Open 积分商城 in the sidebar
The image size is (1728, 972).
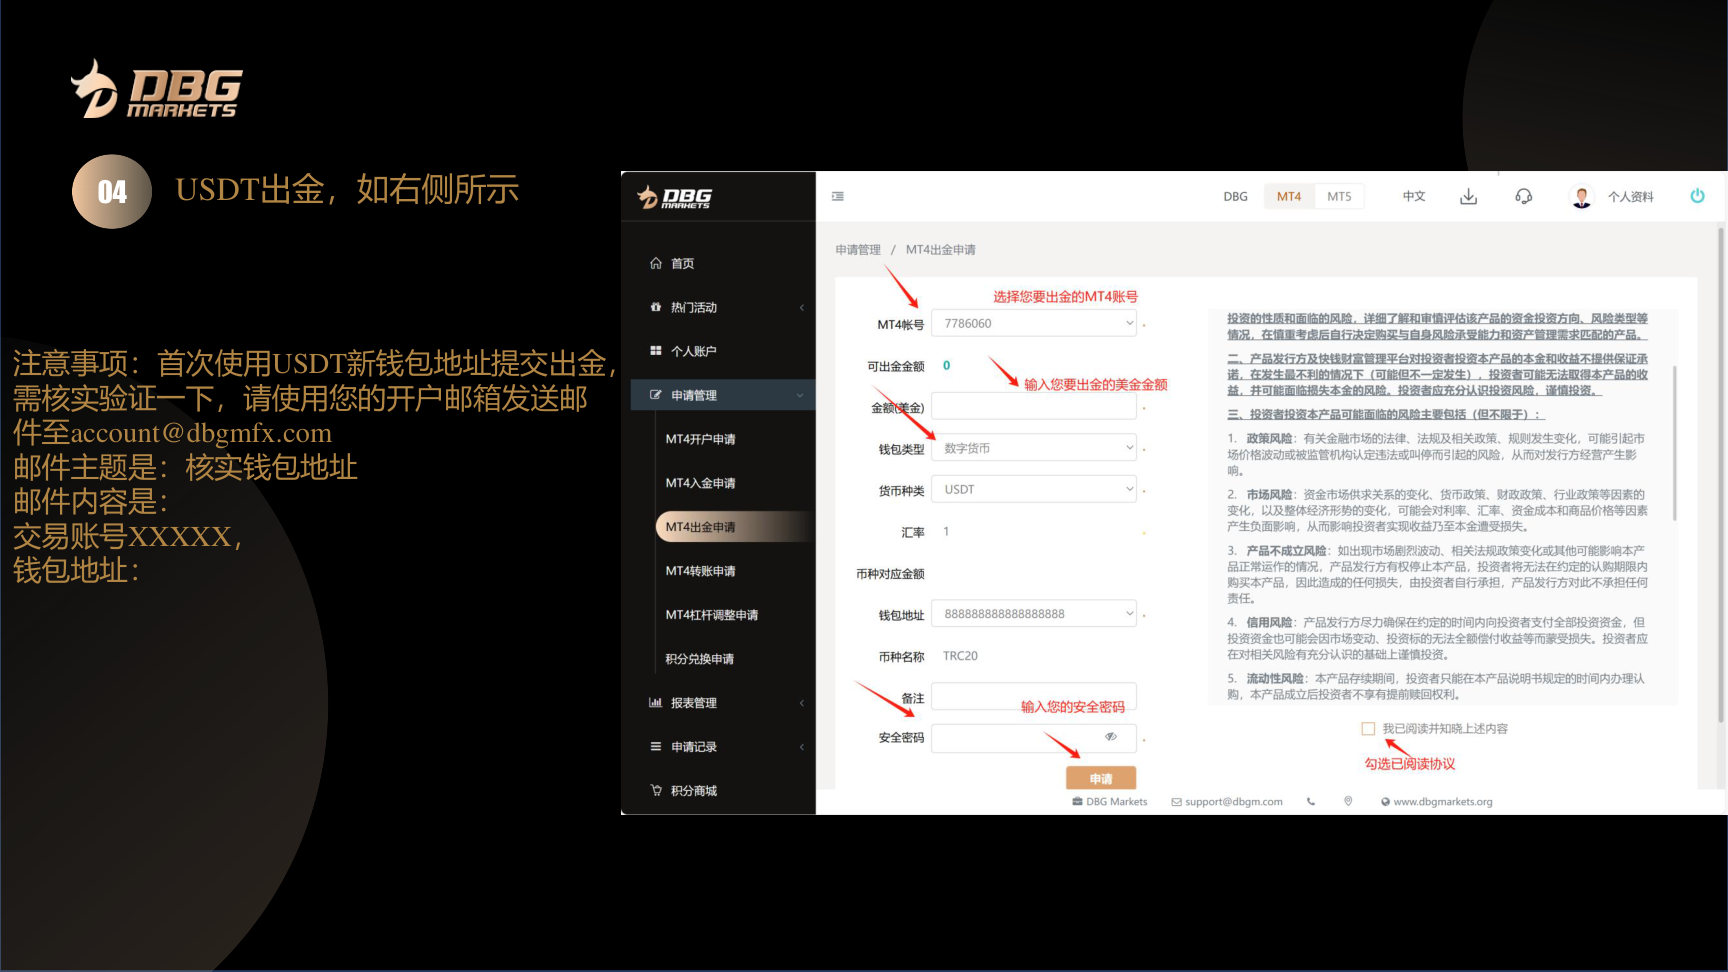(x=693, y=791)
